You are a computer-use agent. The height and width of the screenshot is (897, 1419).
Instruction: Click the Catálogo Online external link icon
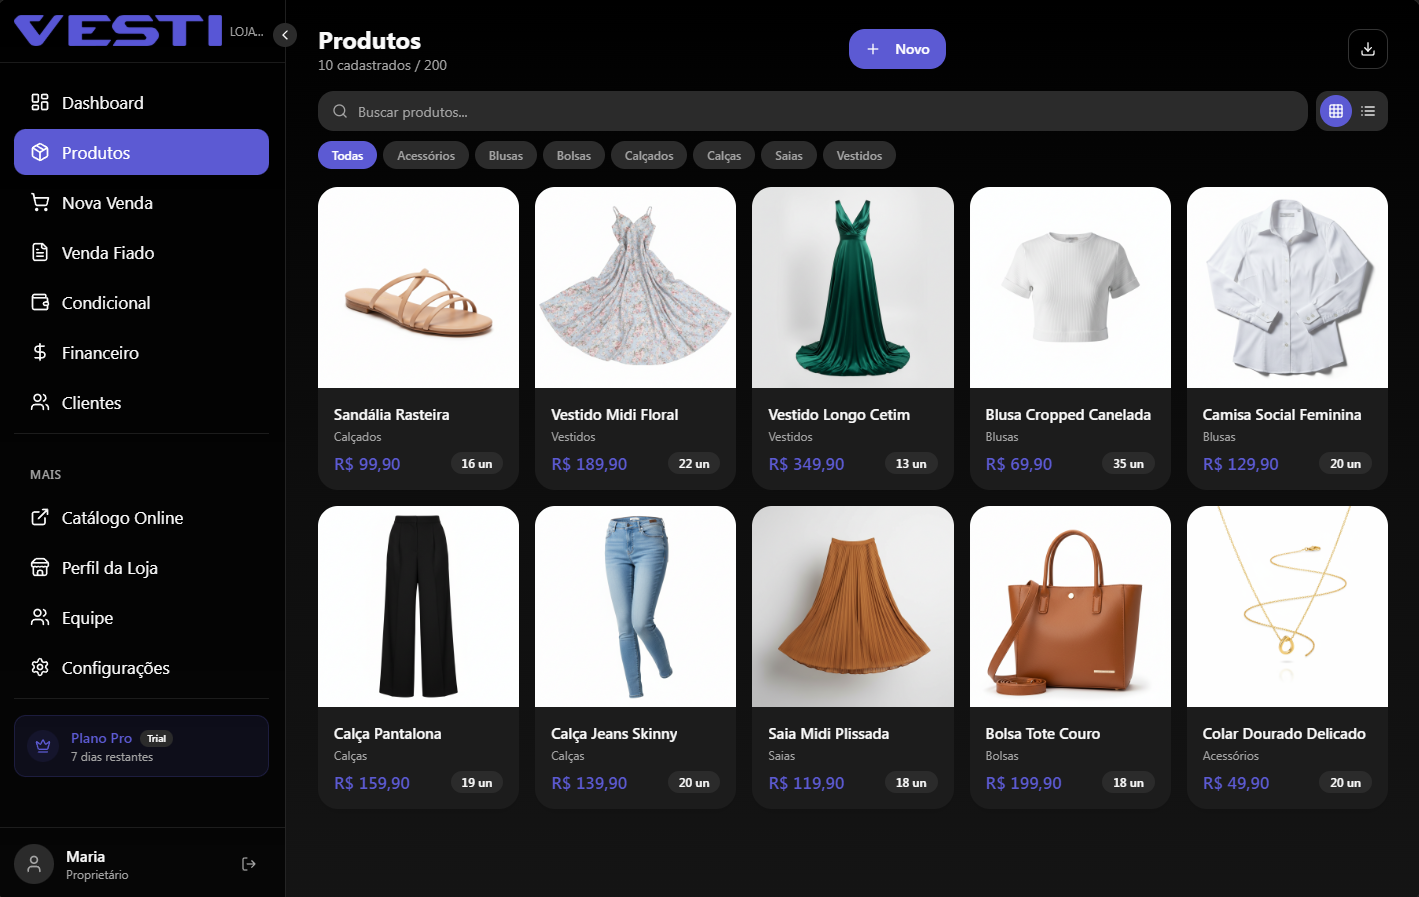(x=40, y=518)
